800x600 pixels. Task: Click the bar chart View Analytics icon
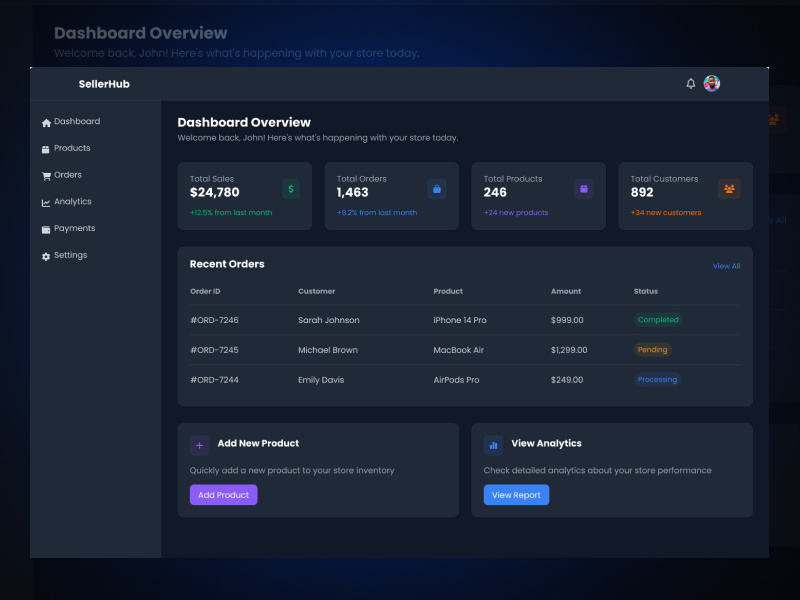click(493, 445)
